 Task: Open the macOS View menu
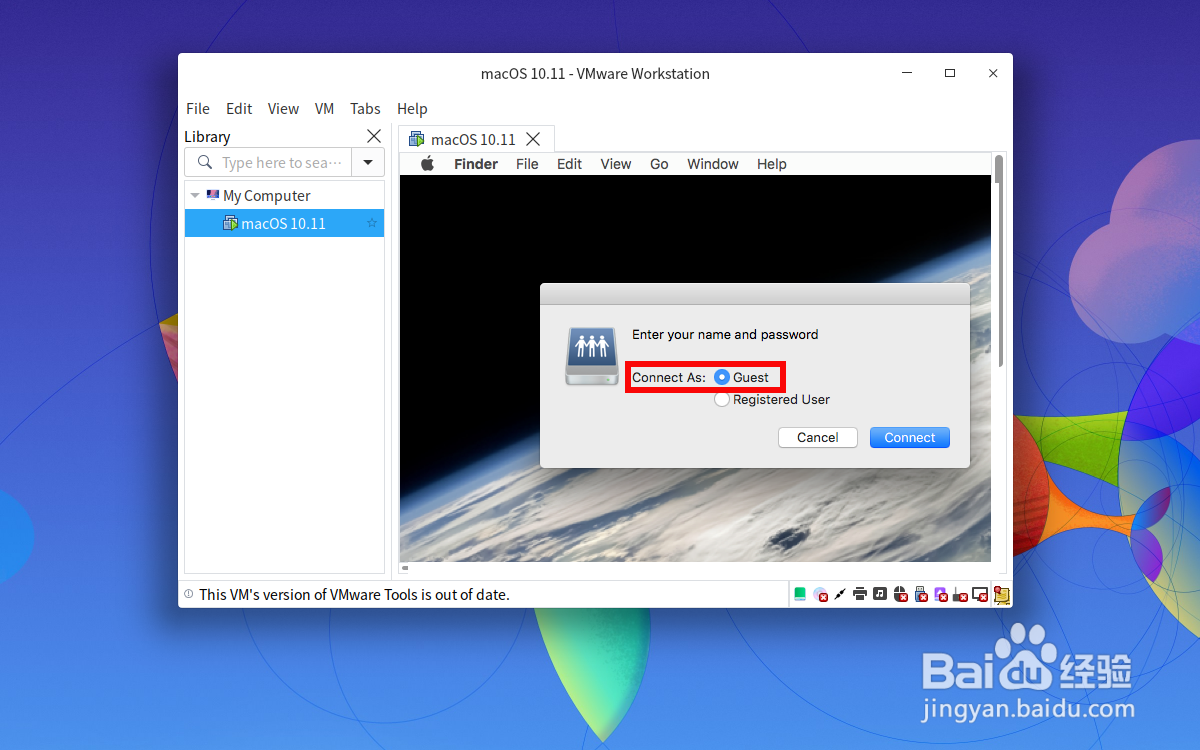pos(615,164)
